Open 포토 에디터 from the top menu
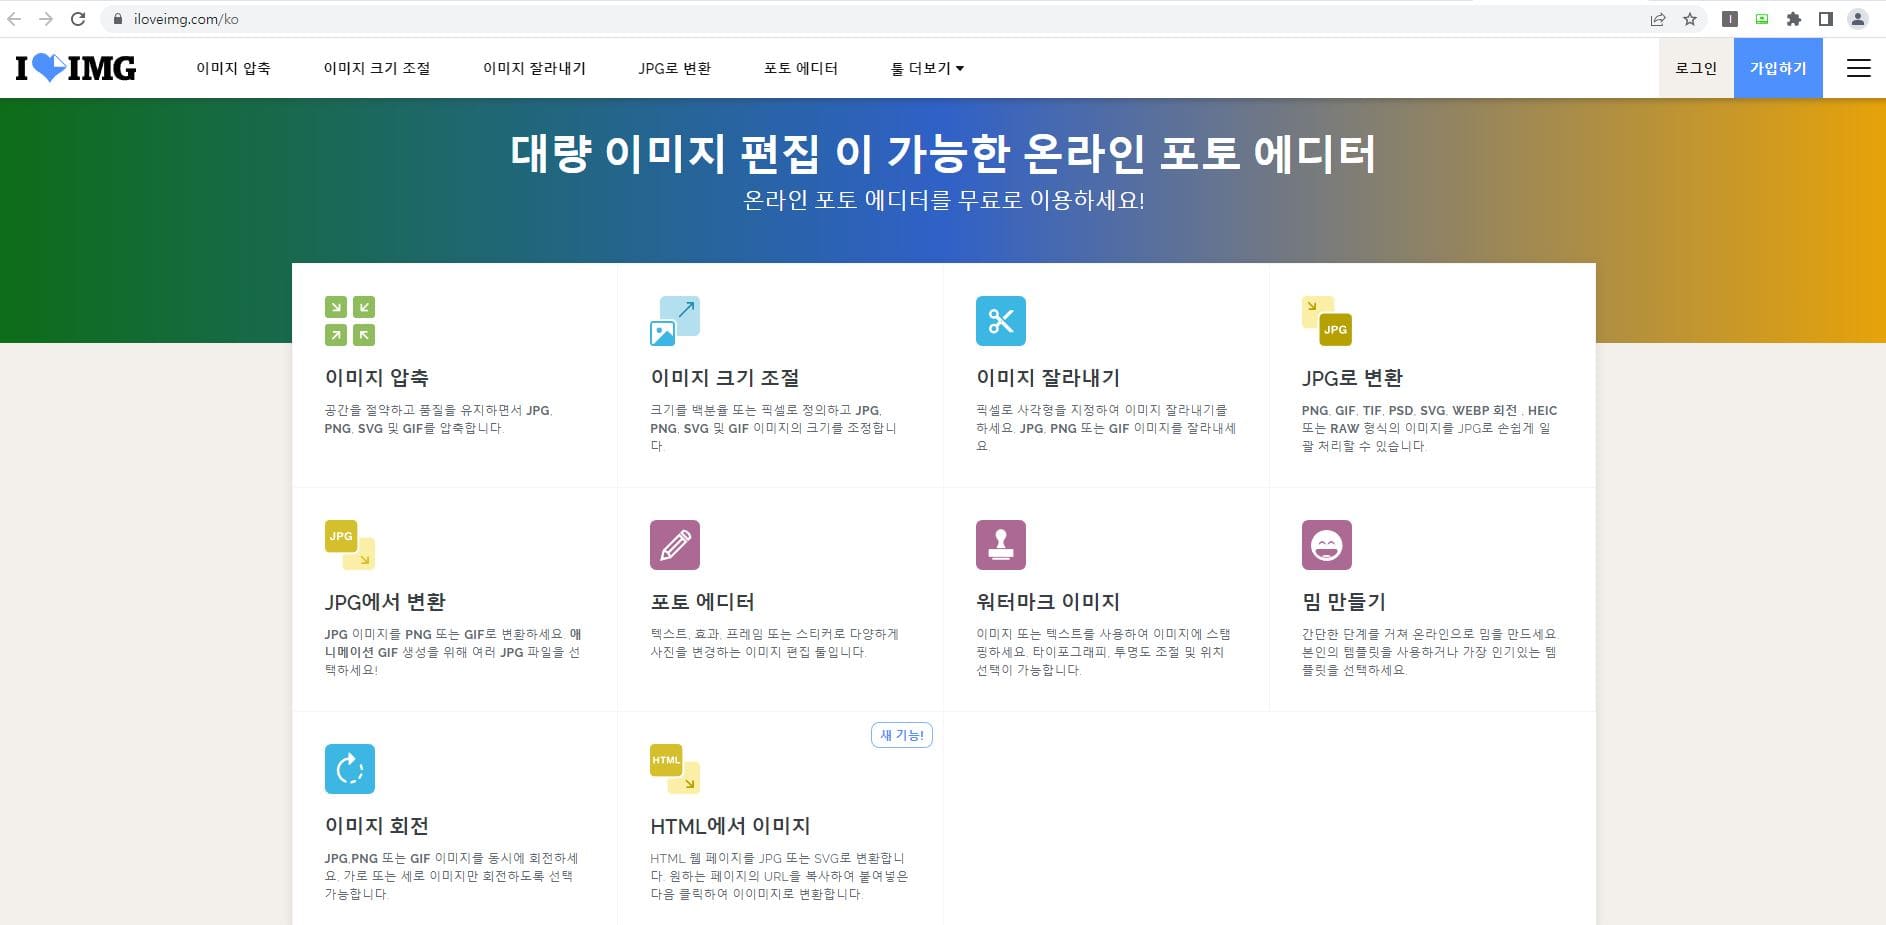 [x=799, y=68]
